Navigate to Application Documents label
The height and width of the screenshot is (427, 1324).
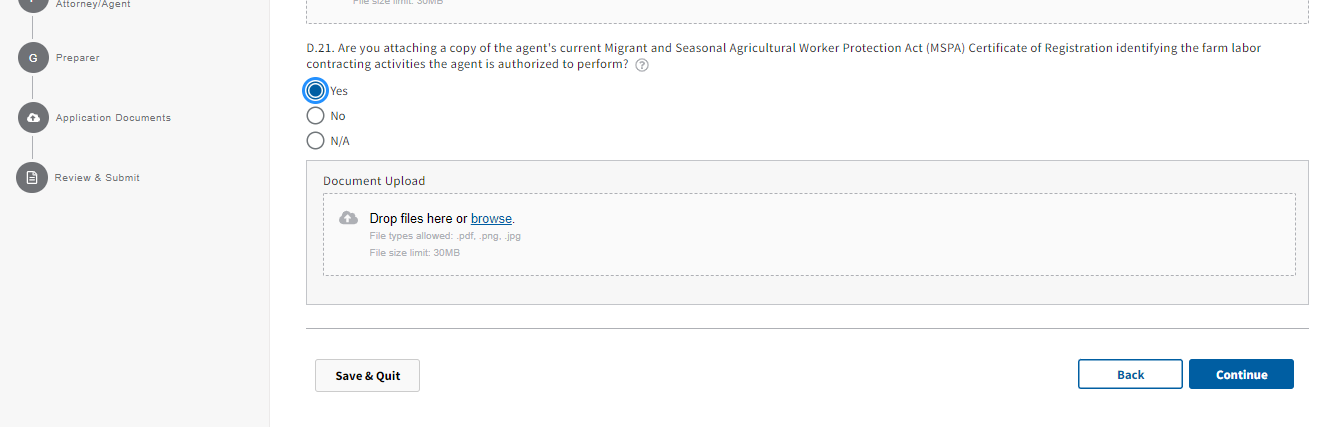[x=113, y=118]
